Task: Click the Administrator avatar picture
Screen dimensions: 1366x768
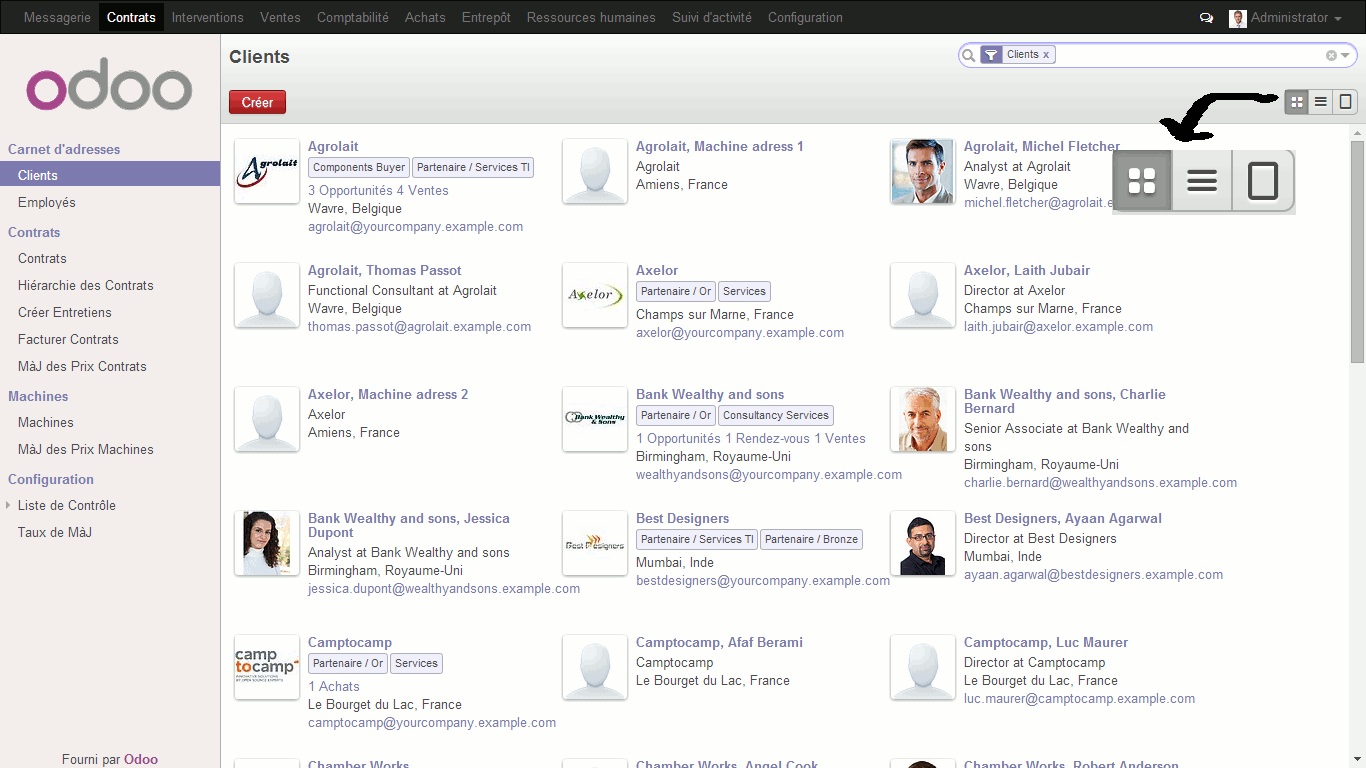Action: point(1238,18)
